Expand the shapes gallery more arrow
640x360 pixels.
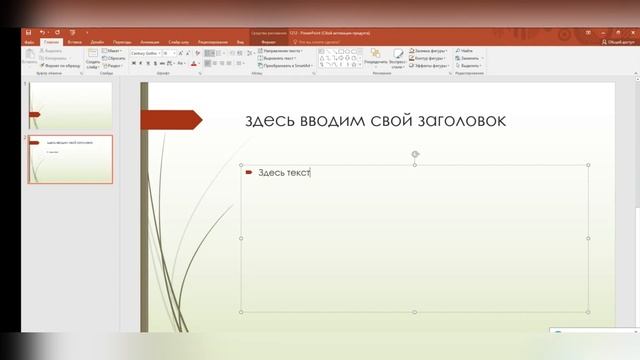360,64
